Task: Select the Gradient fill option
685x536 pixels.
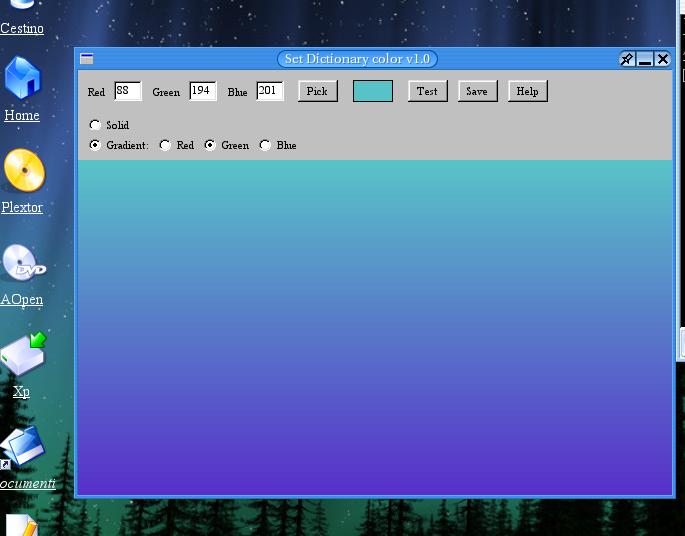Action: pyautogui.click(x=95, y=145)
